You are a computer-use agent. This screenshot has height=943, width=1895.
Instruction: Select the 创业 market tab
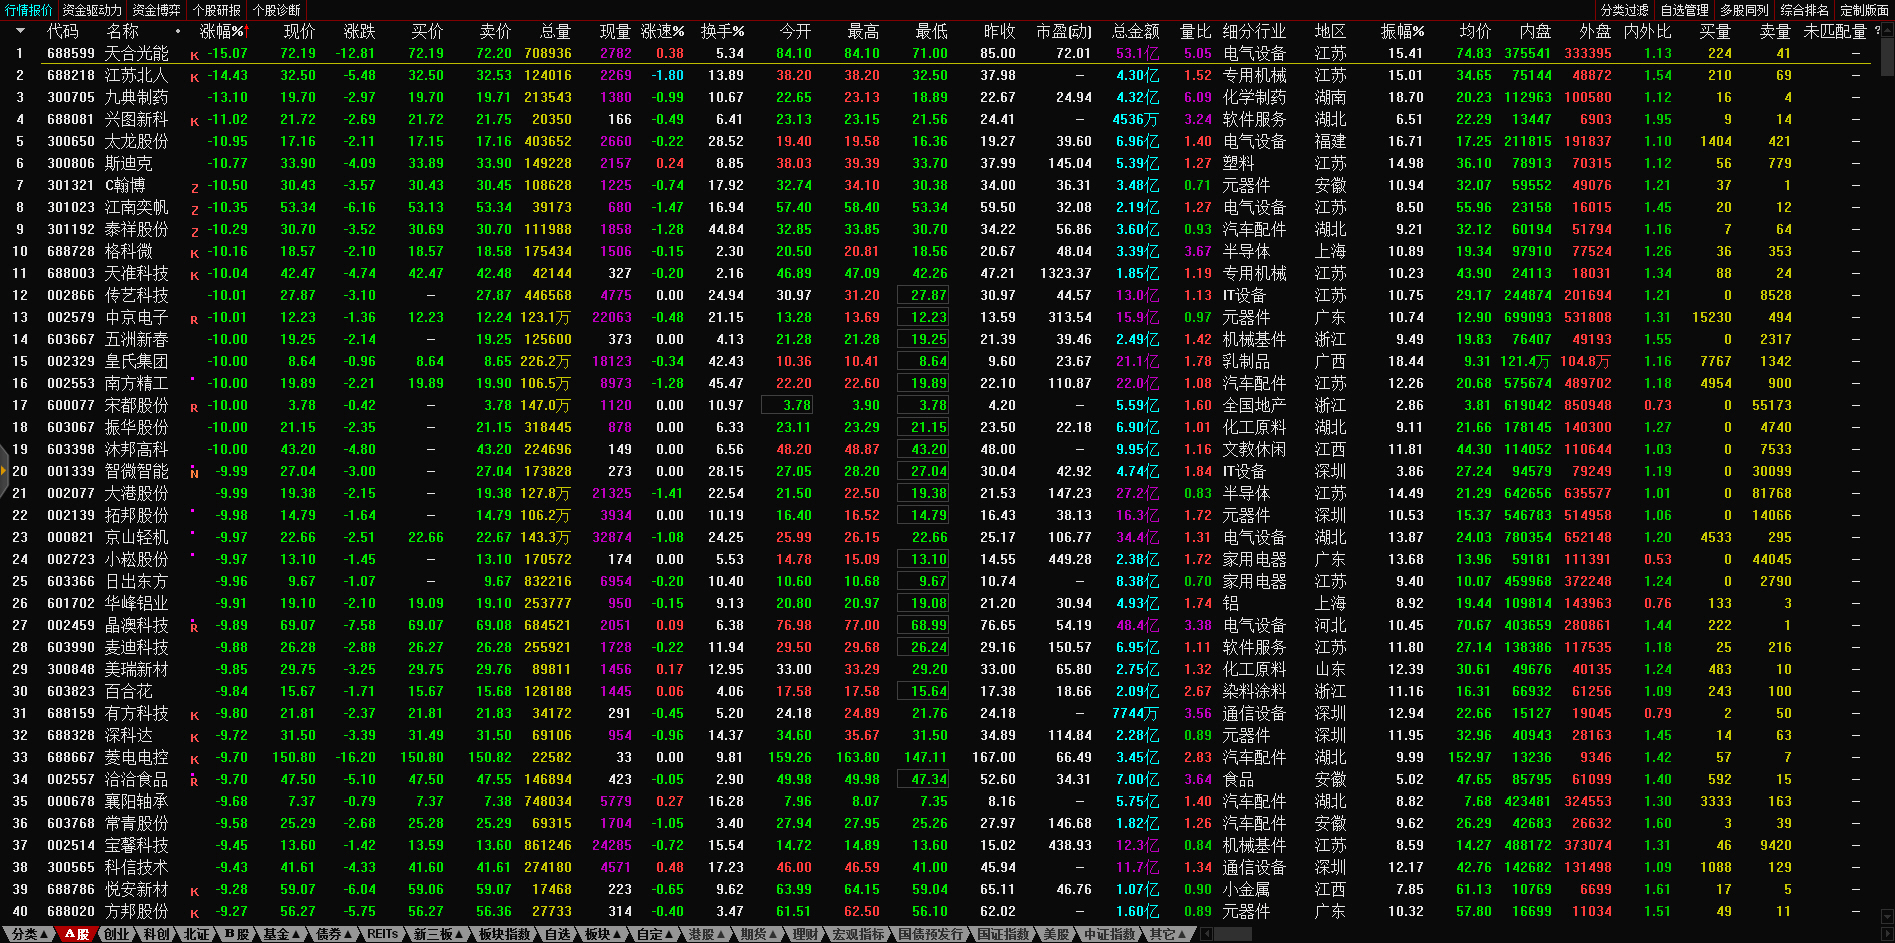pyautogui.click(x=117, y=934)
